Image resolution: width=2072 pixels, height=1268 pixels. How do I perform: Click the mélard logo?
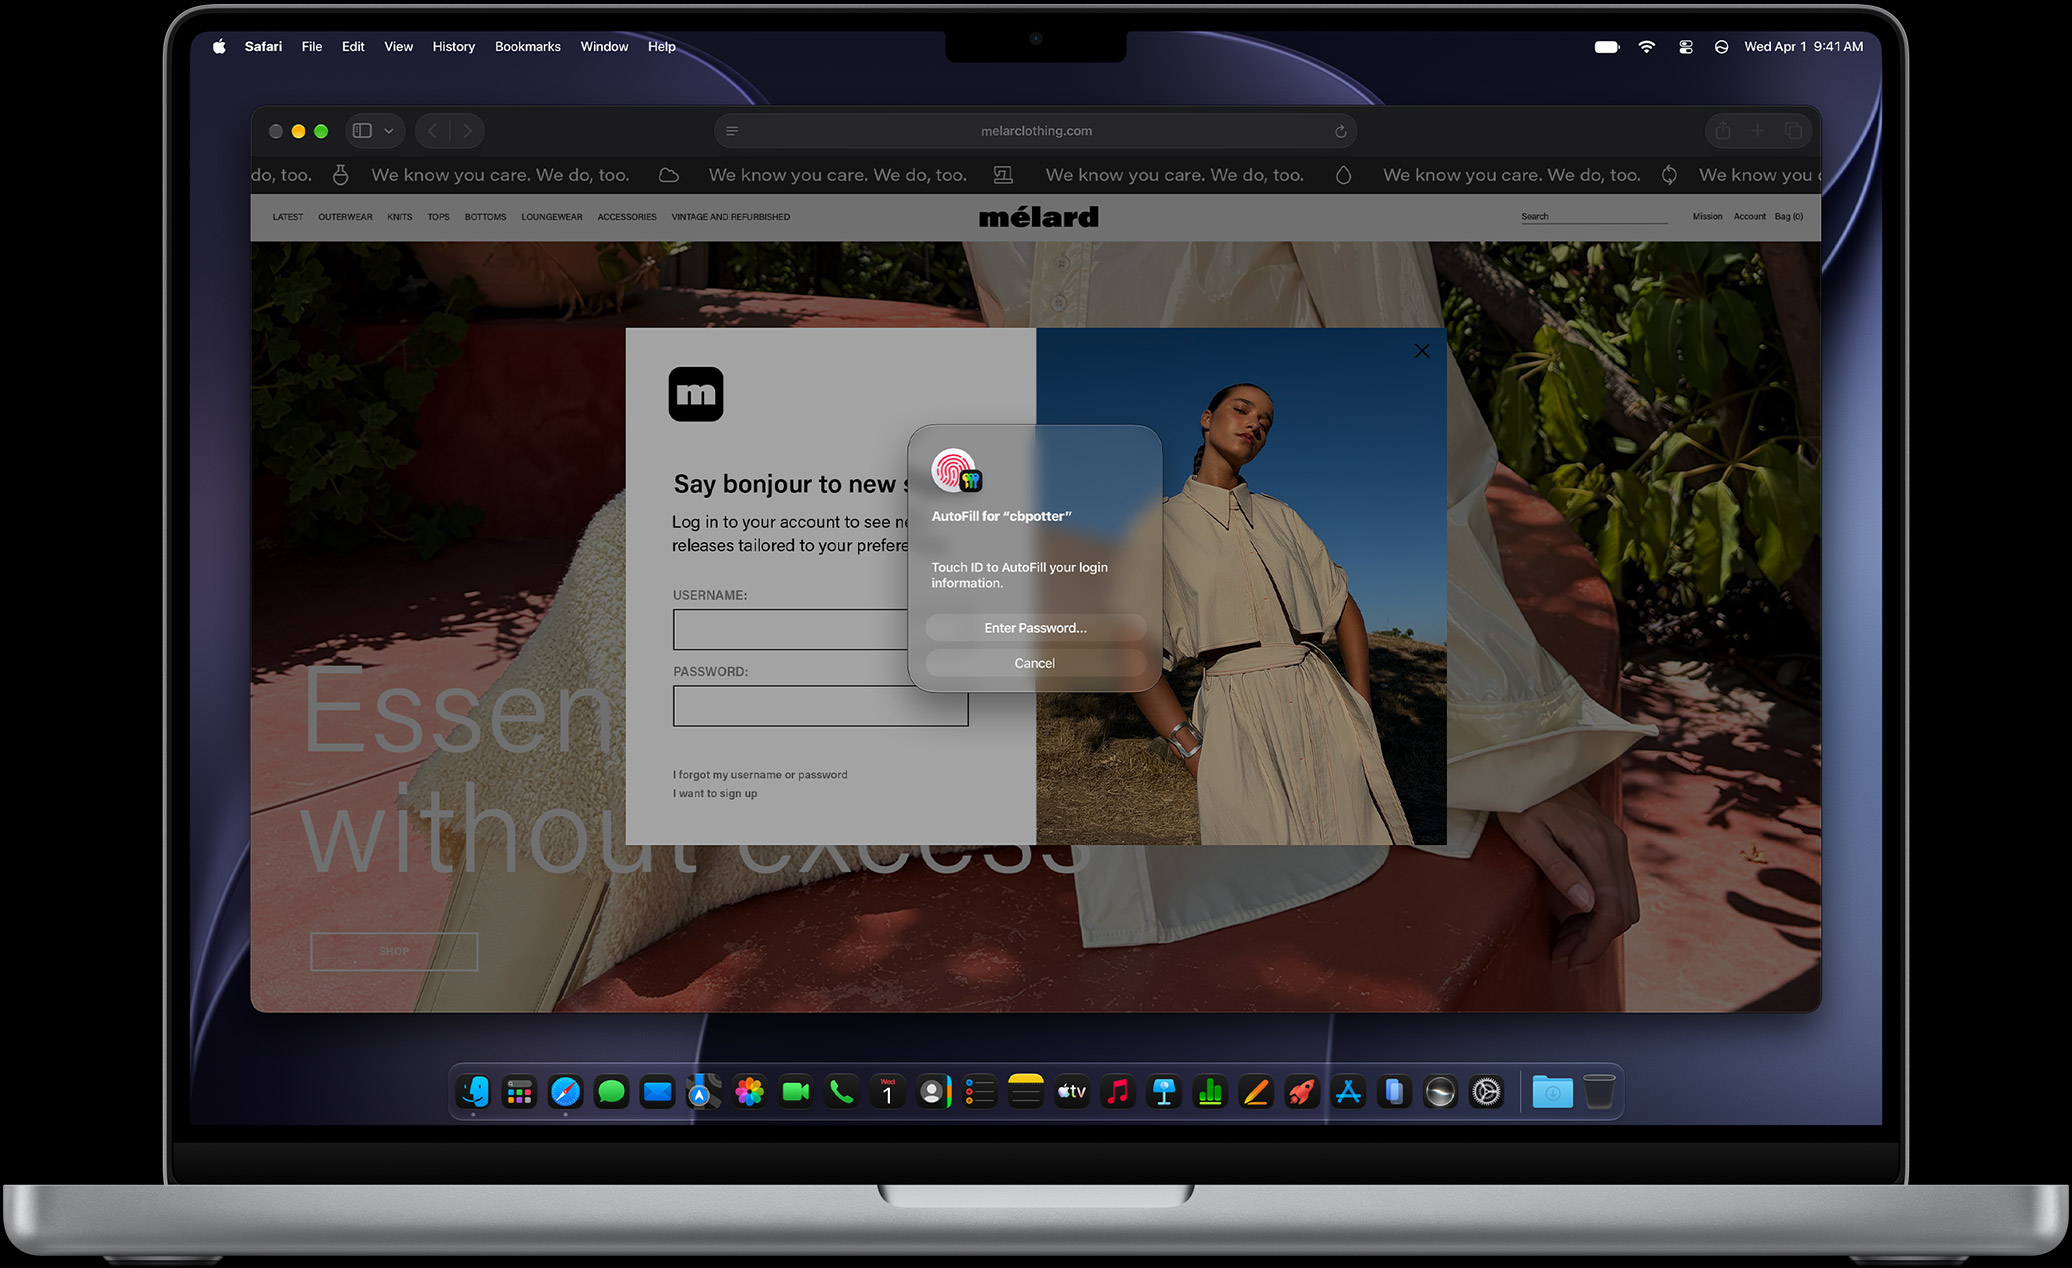[1038, 217]
